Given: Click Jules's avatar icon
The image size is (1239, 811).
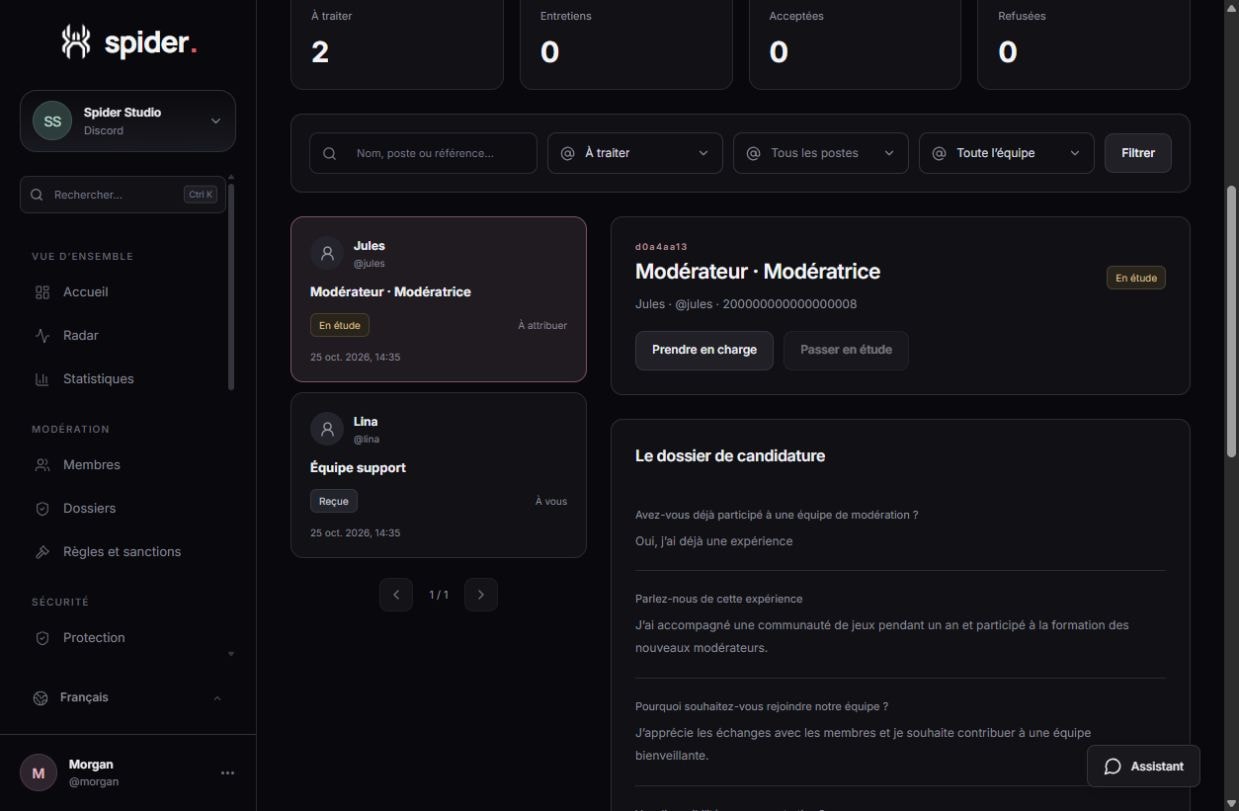Looking at the screenshot, I should click(x=327, y=254).
